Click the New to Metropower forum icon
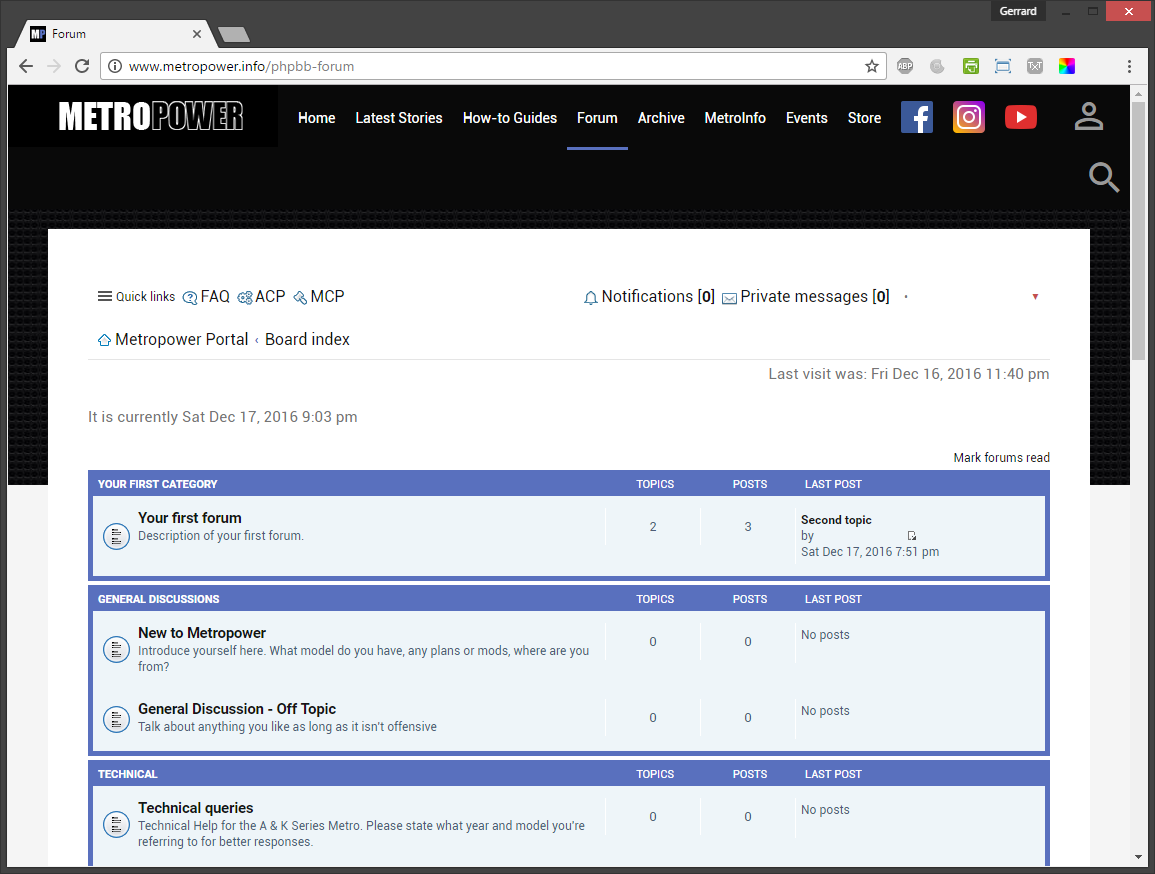 [116, 649]
